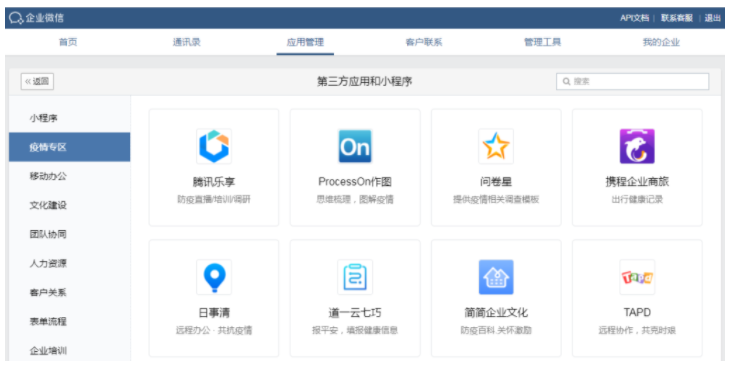Click the 远程办公·共抗疫情 description

click(x=214, y=331)
